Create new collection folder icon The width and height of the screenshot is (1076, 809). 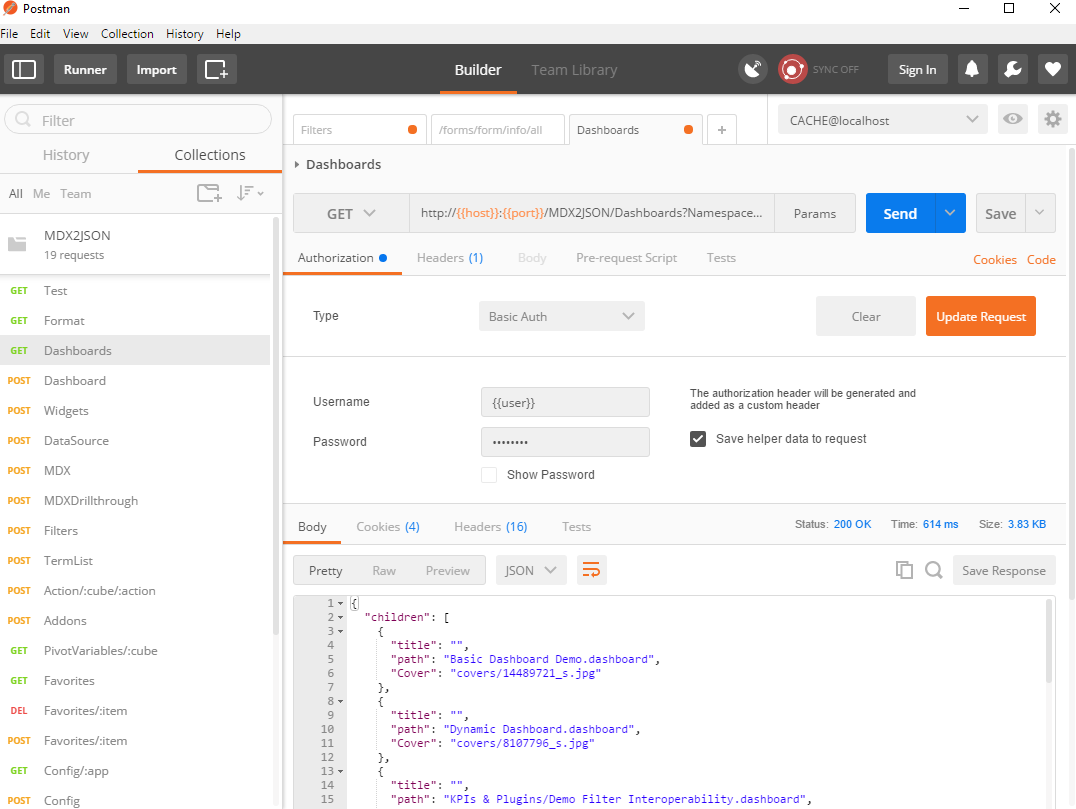(x=209, y=193)
